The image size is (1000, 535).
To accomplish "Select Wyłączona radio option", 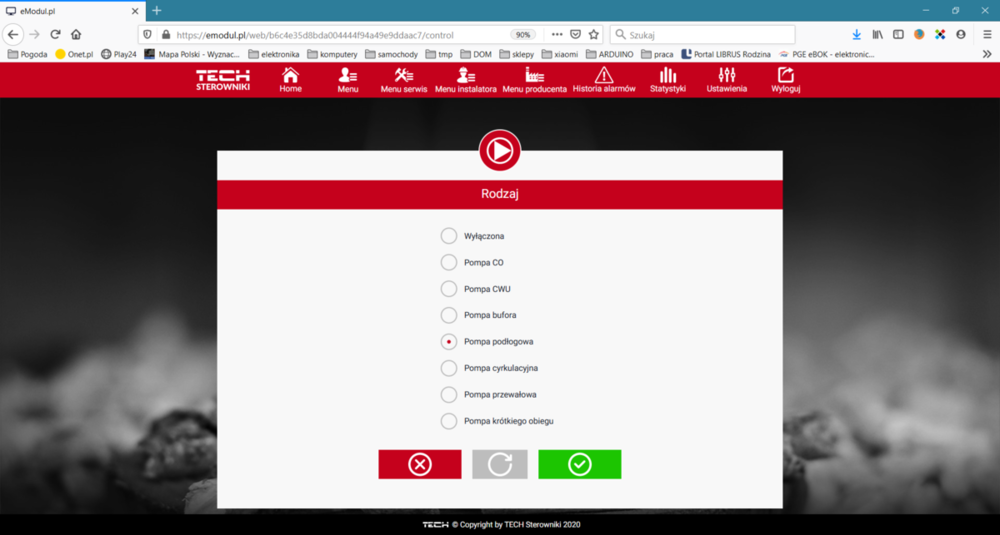I will click(449, 236).
